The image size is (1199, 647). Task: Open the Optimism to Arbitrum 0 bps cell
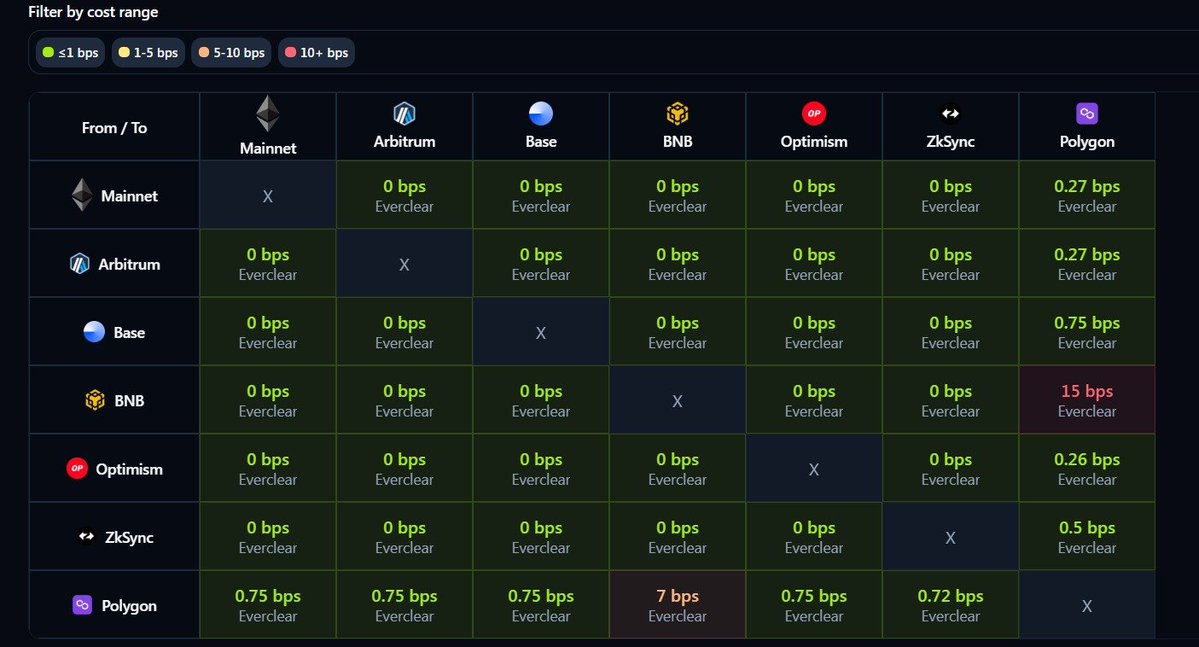(404, 468)
